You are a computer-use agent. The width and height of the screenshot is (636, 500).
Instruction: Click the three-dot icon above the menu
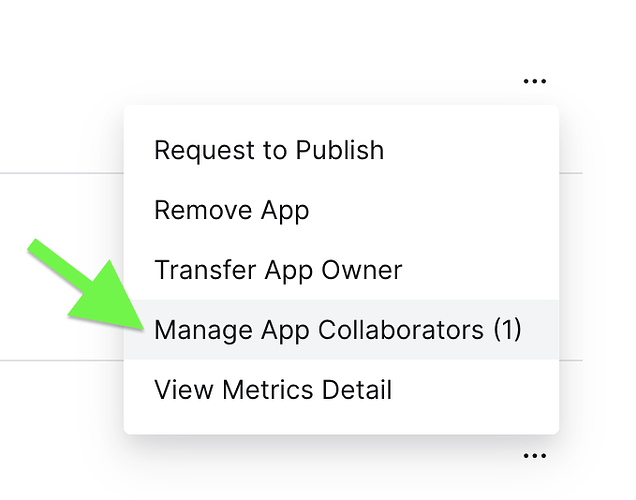[535, 82]
